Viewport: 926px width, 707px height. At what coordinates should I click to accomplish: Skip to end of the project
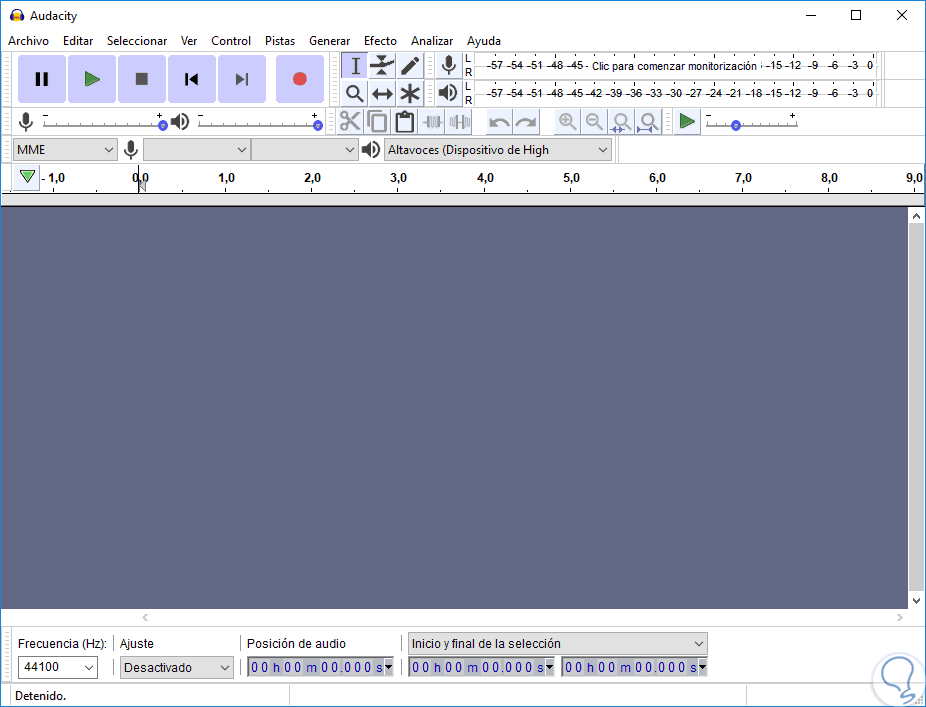click(x=242, y=79)
